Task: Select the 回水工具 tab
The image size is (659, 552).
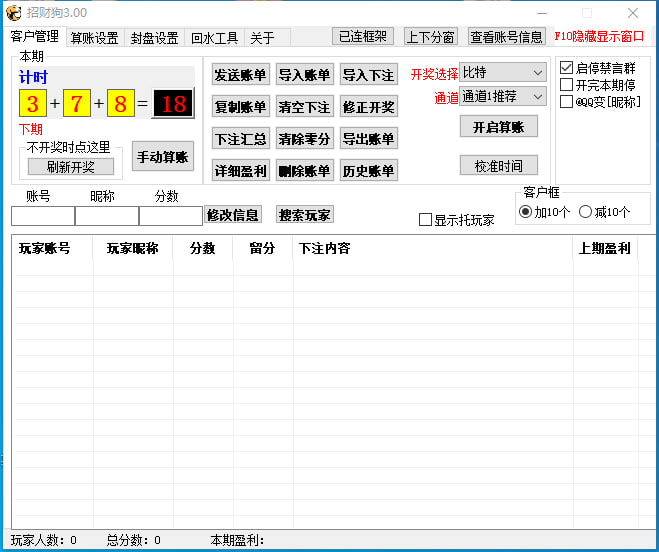Action: 214,38
